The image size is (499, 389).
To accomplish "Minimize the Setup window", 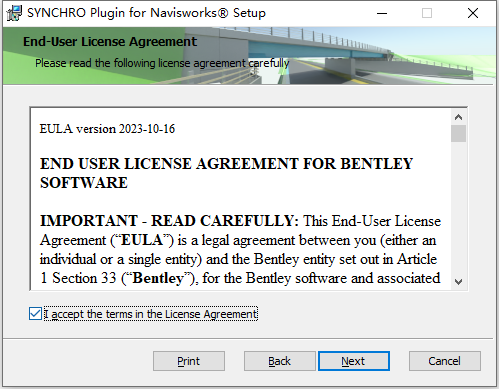I will pos(382,13).
